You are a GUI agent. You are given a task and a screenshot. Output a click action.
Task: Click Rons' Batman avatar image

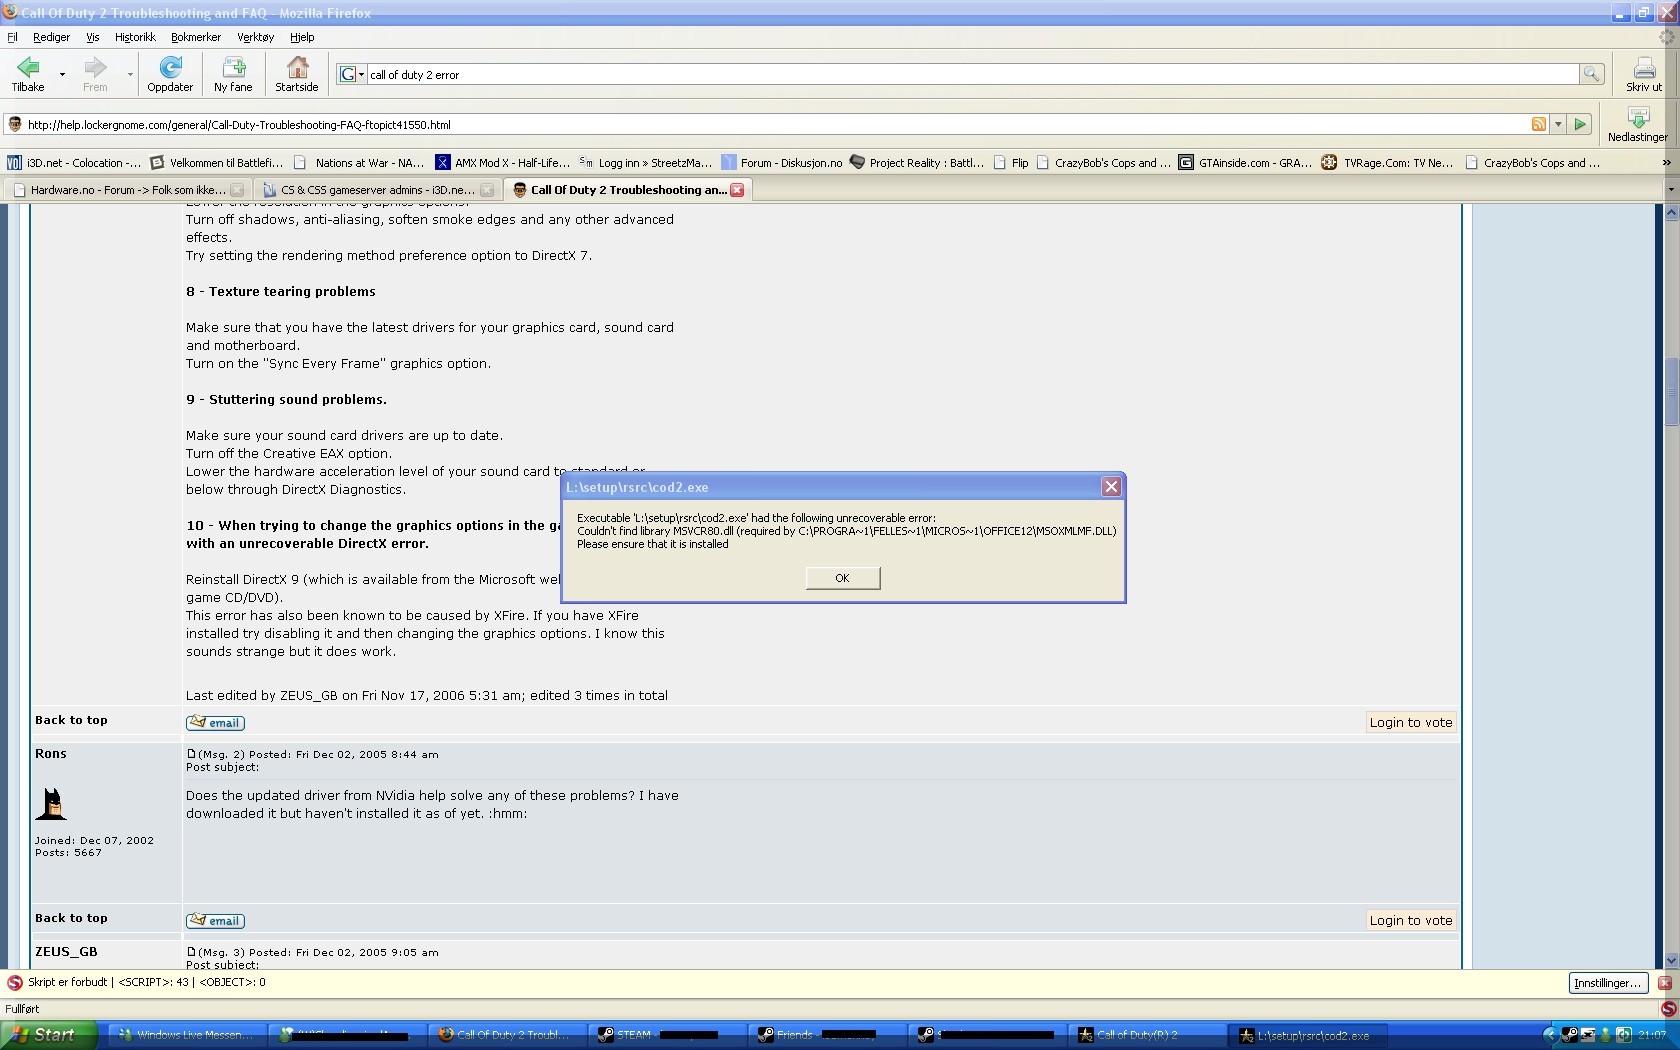(51, 804)
